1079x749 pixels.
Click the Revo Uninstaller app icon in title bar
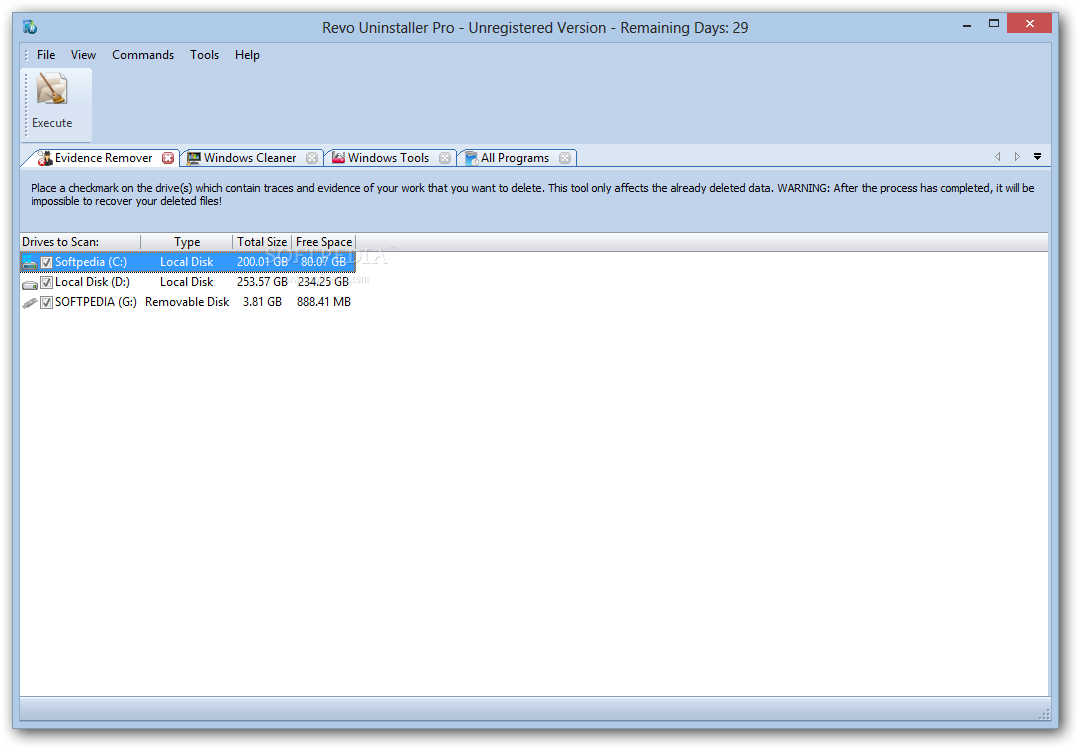pos(30,27)
